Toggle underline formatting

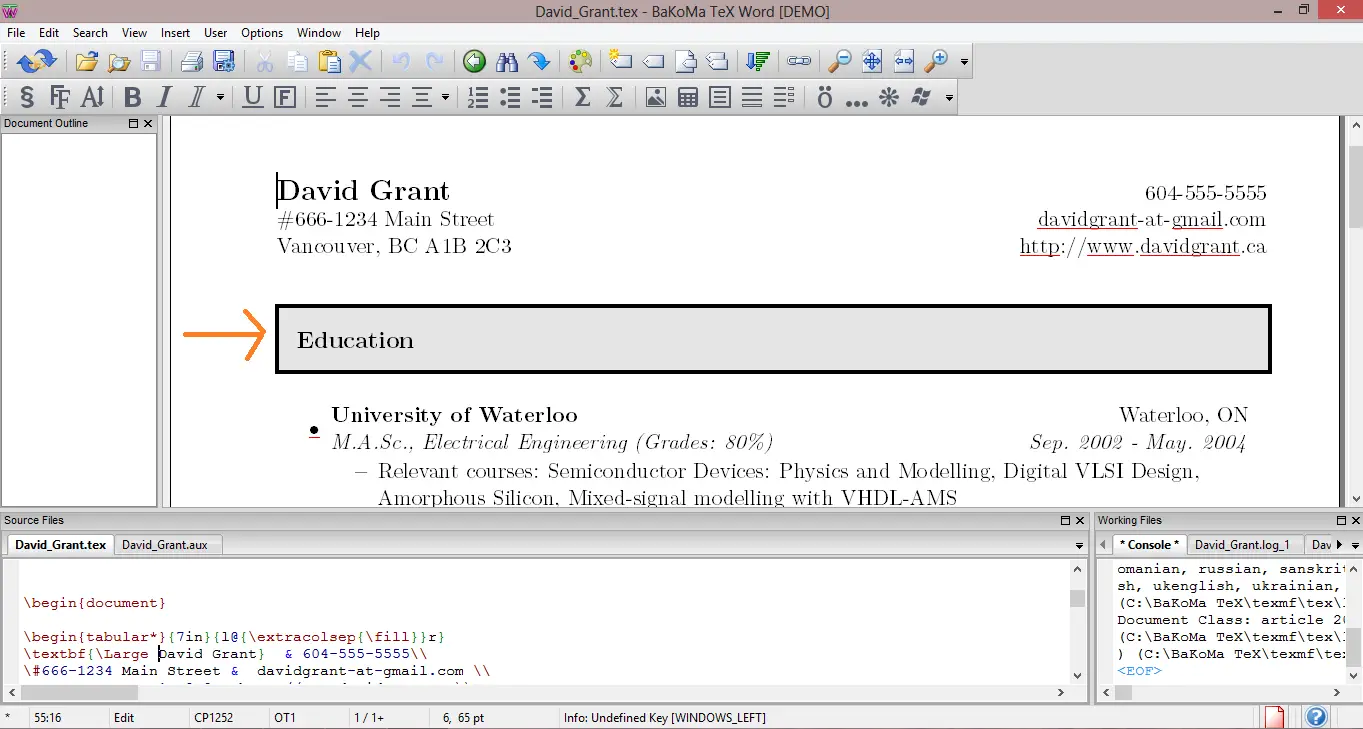coord(252,97)
